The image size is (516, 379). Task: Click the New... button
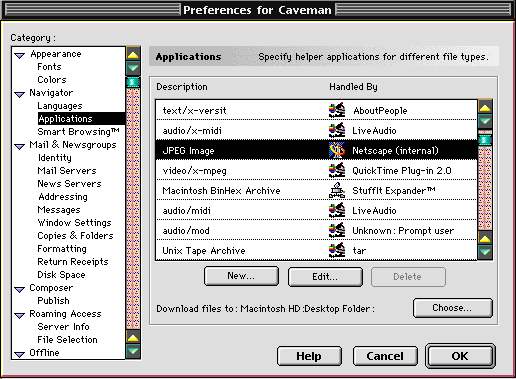click(241, 276)
